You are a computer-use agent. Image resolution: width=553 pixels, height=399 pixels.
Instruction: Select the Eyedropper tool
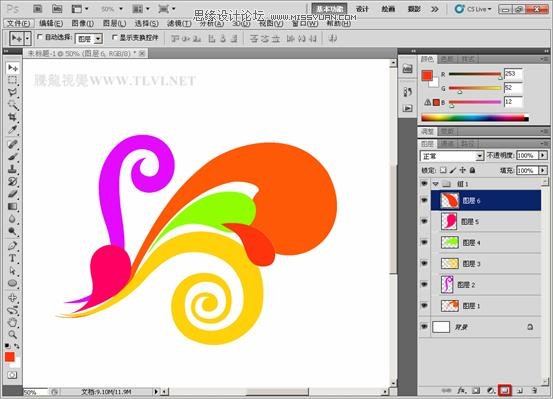(x=13, y=130)
